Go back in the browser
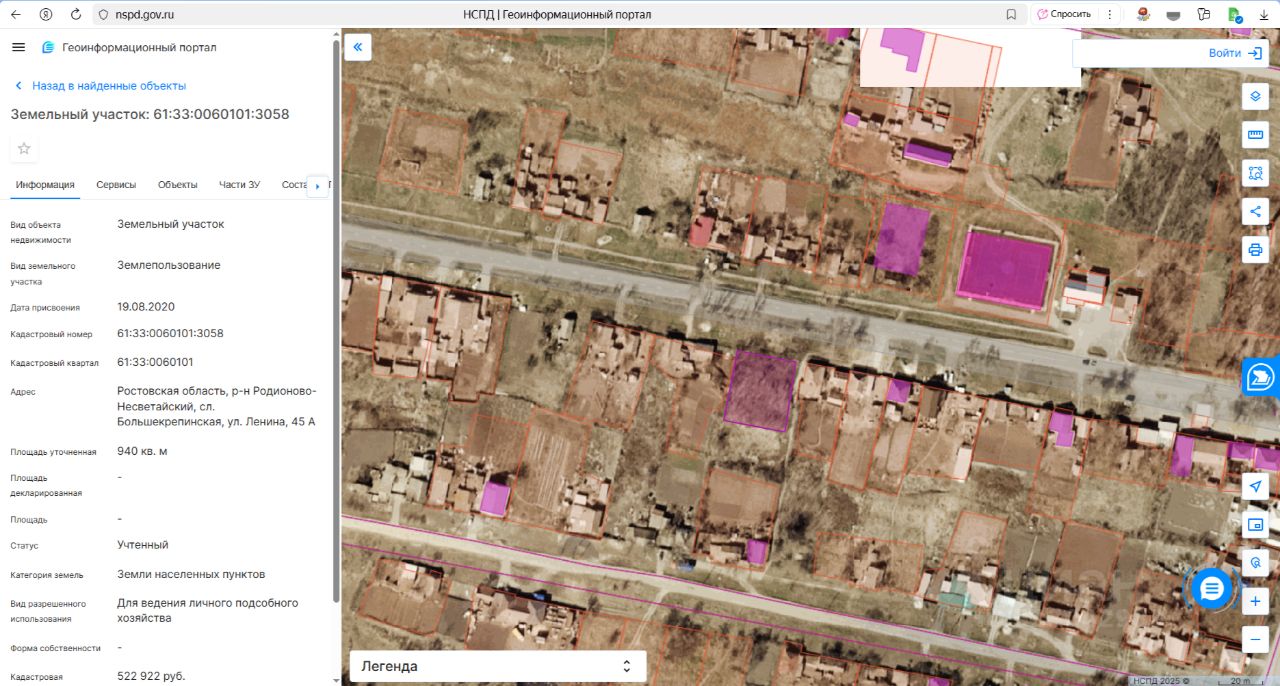 click(x=17, y=14)
